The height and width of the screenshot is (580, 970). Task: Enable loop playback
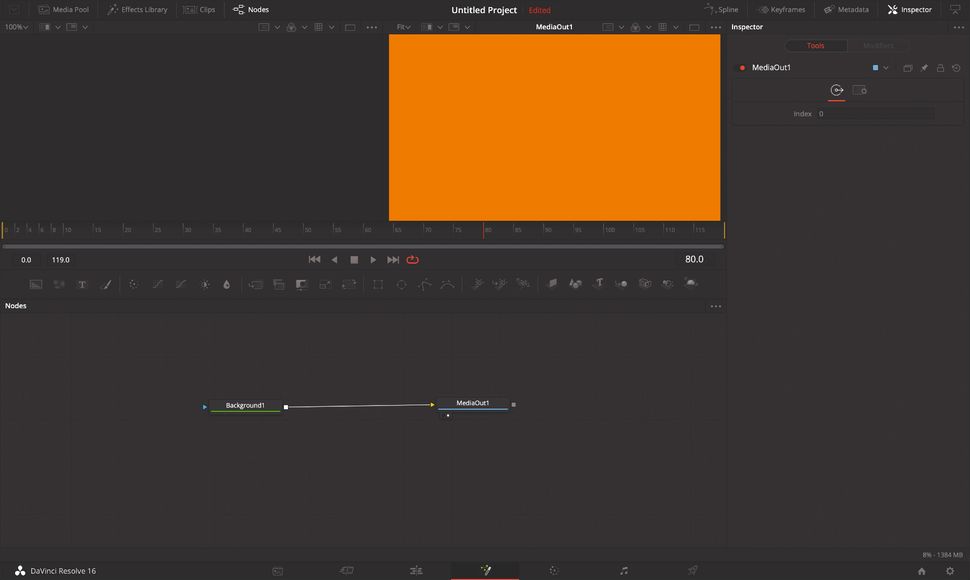click(412, 259)
